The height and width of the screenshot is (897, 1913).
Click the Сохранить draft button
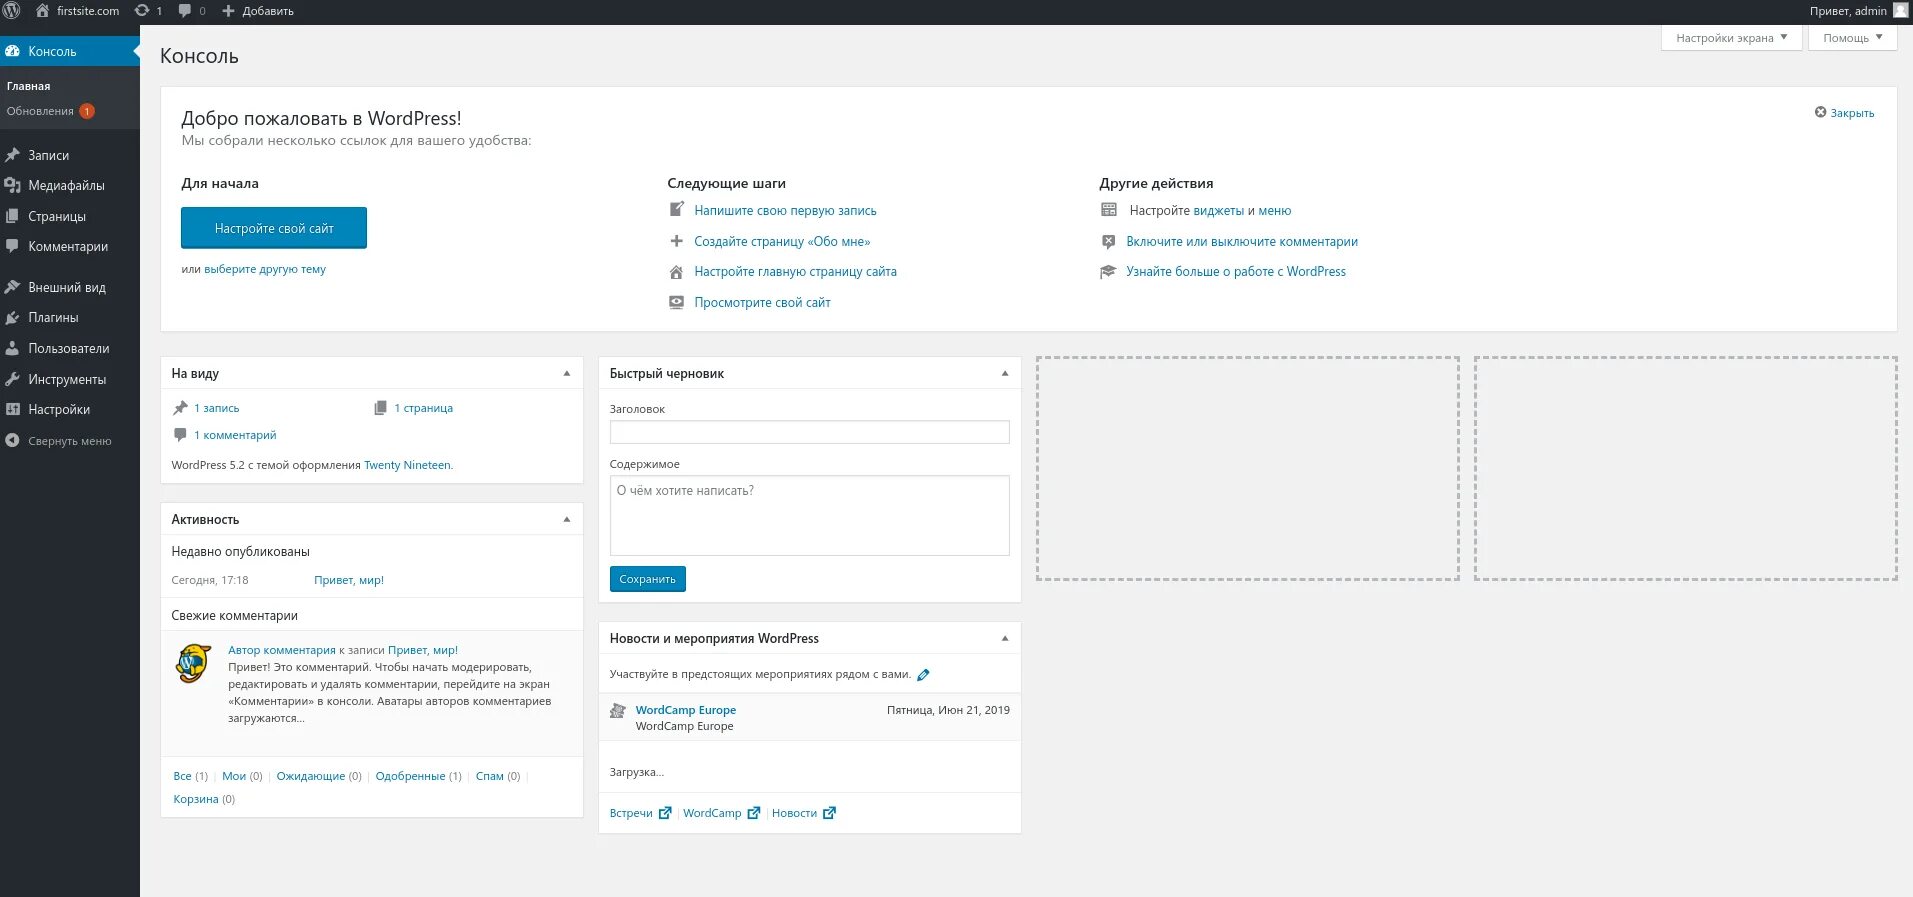tap(648, 579)
